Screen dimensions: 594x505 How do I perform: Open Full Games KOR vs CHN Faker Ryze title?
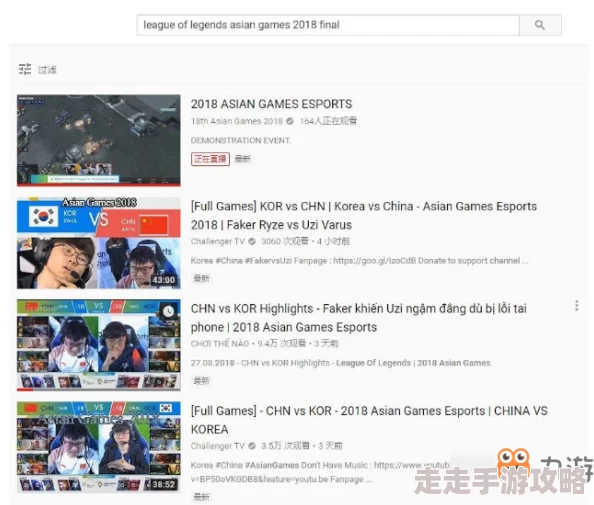[x=364, y=216]
